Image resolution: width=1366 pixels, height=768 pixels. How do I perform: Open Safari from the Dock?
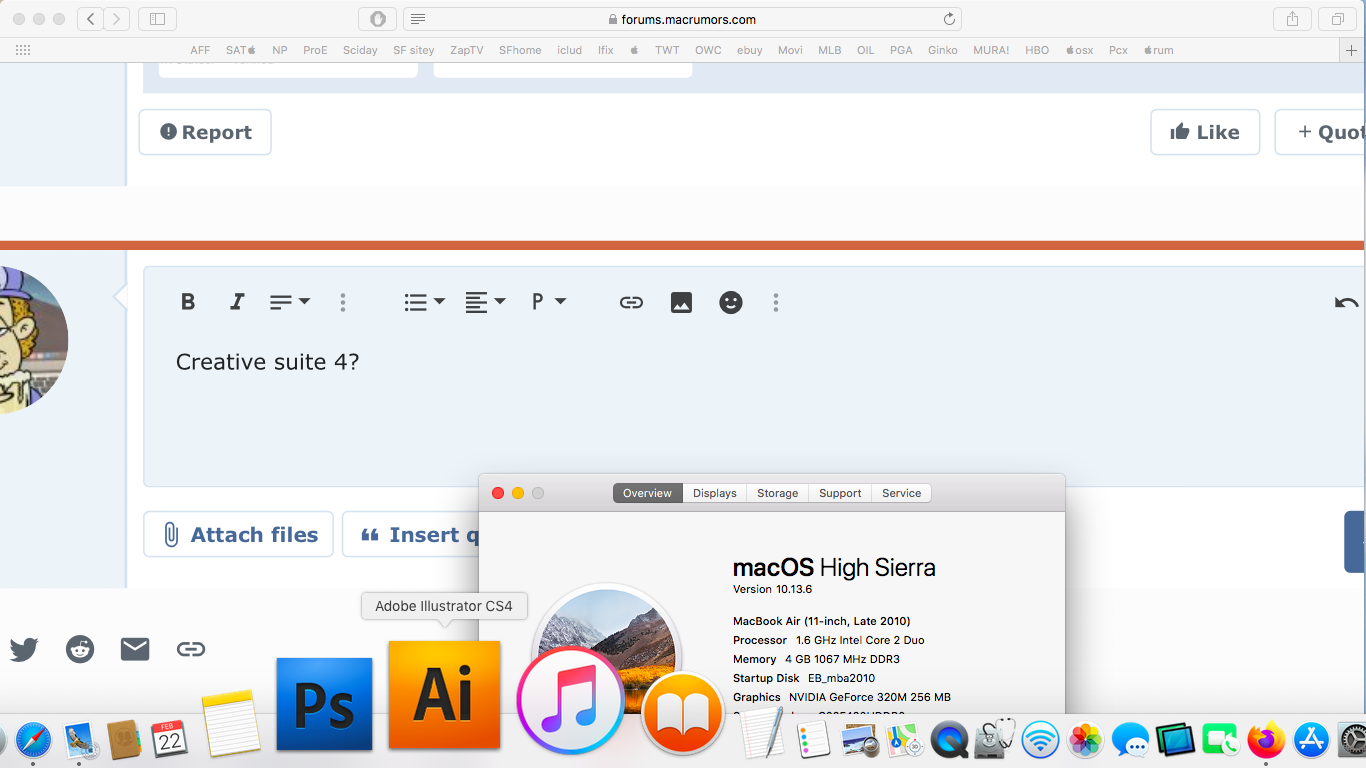pos(33,741)
